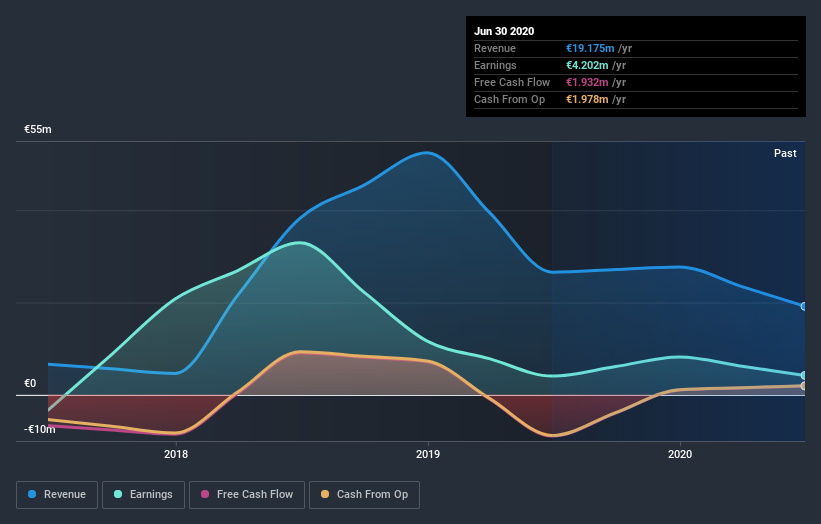821x524 pixels.
Task: Click the 2019 x-axis label
Action: click(x=428, y=454)
